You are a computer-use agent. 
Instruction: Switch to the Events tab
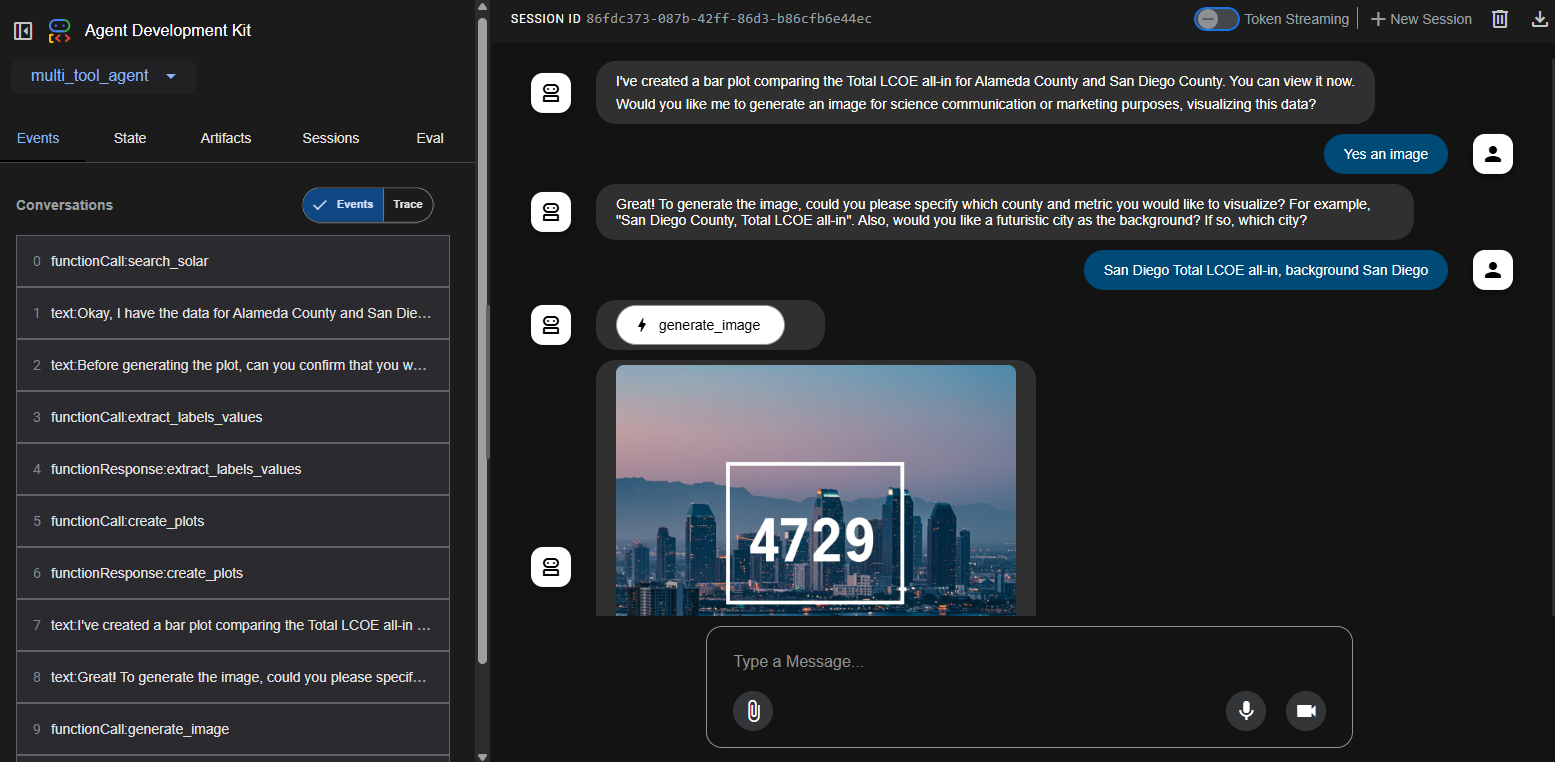(x=38, y=138)
